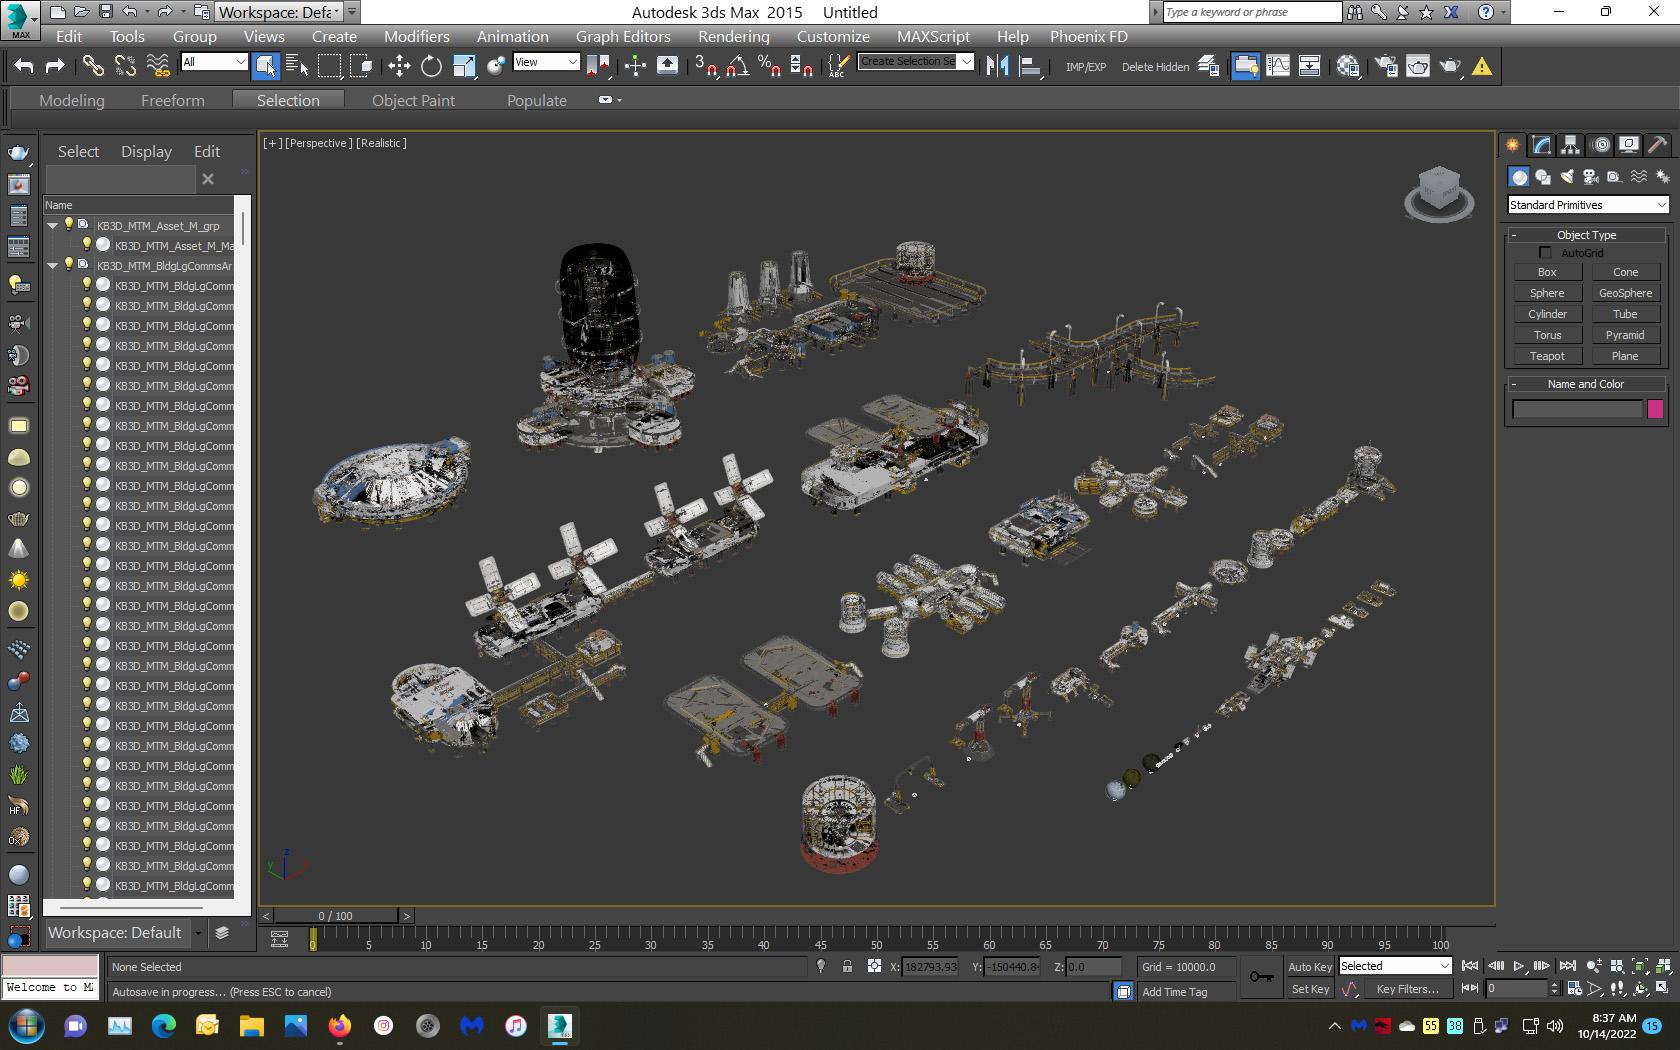
Task: Toggle Auto Key animation mode
Action: point(1309,967)
